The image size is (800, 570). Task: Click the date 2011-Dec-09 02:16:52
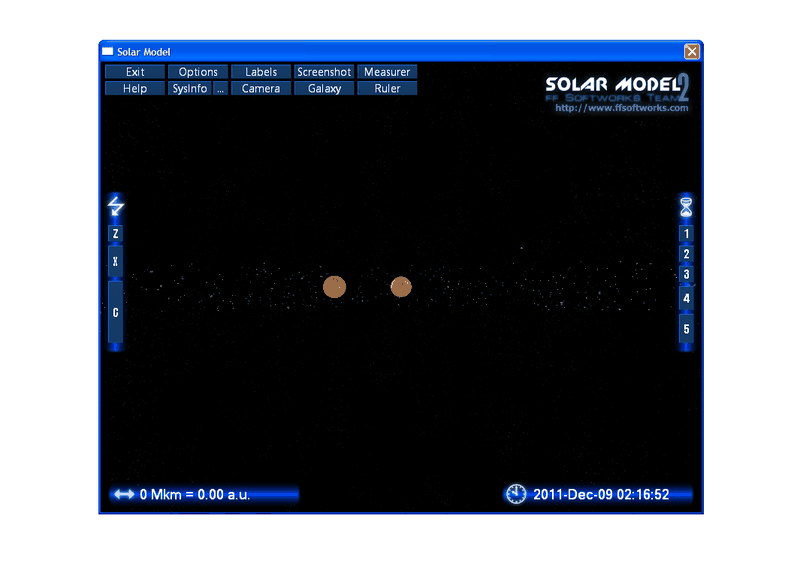tap(601, 494)
